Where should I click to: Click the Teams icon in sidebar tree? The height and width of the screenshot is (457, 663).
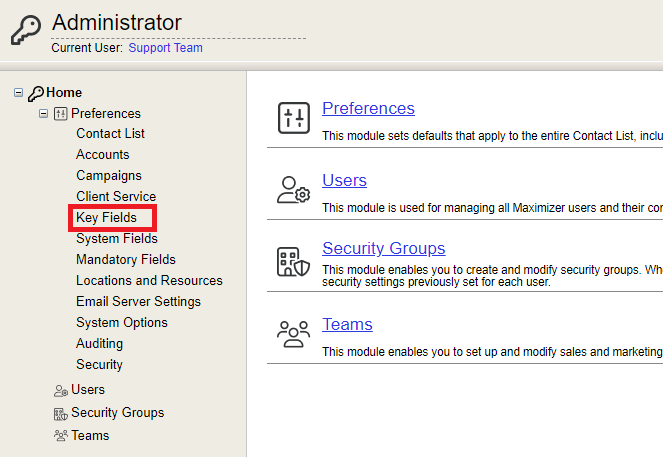pyautogui.click(x=60, y=435)
